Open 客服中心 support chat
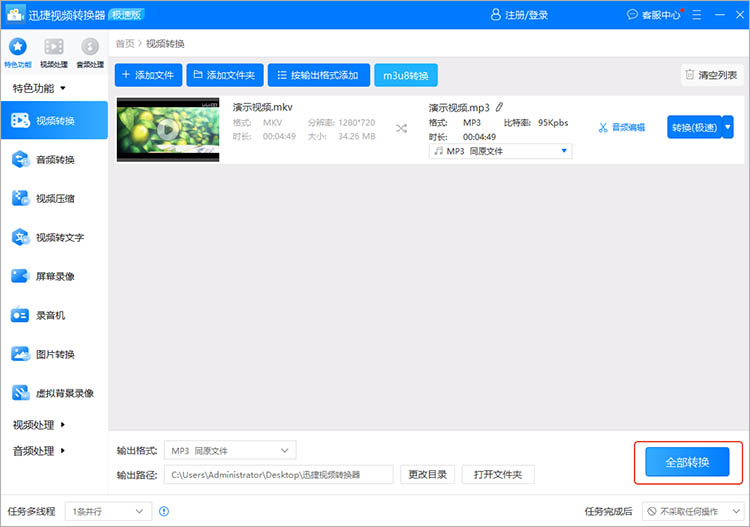 [653, 15]
